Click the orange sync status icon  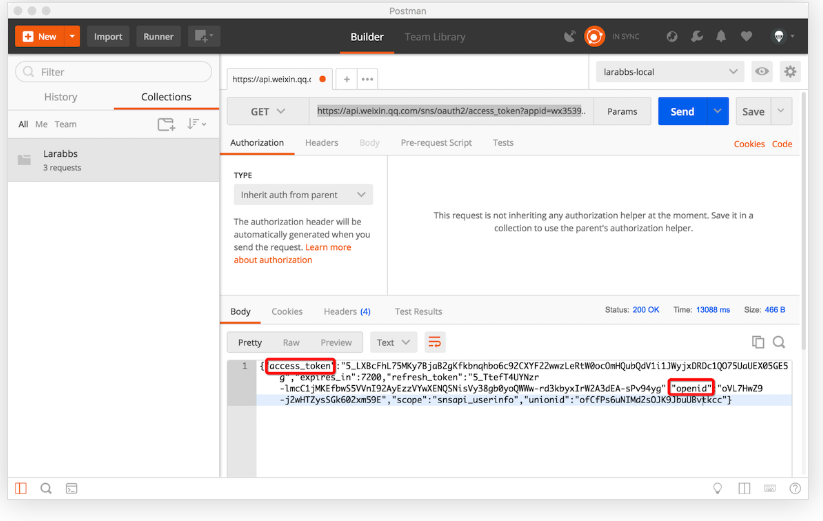click(595, 36)
